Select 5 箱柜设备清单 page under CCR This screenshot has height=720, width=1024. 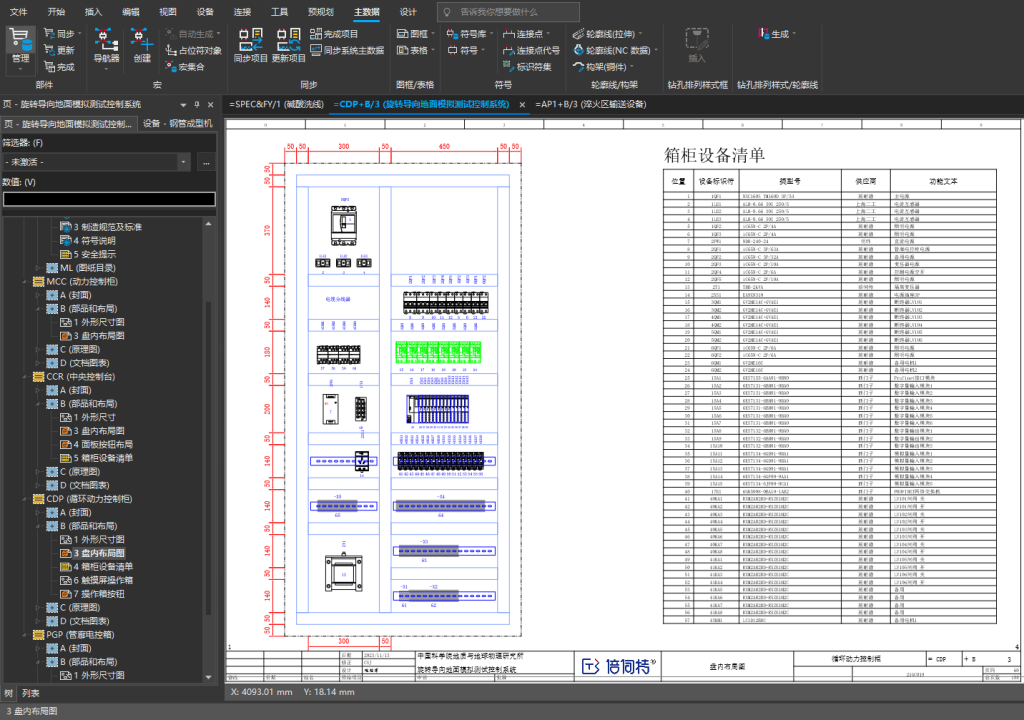97,458
